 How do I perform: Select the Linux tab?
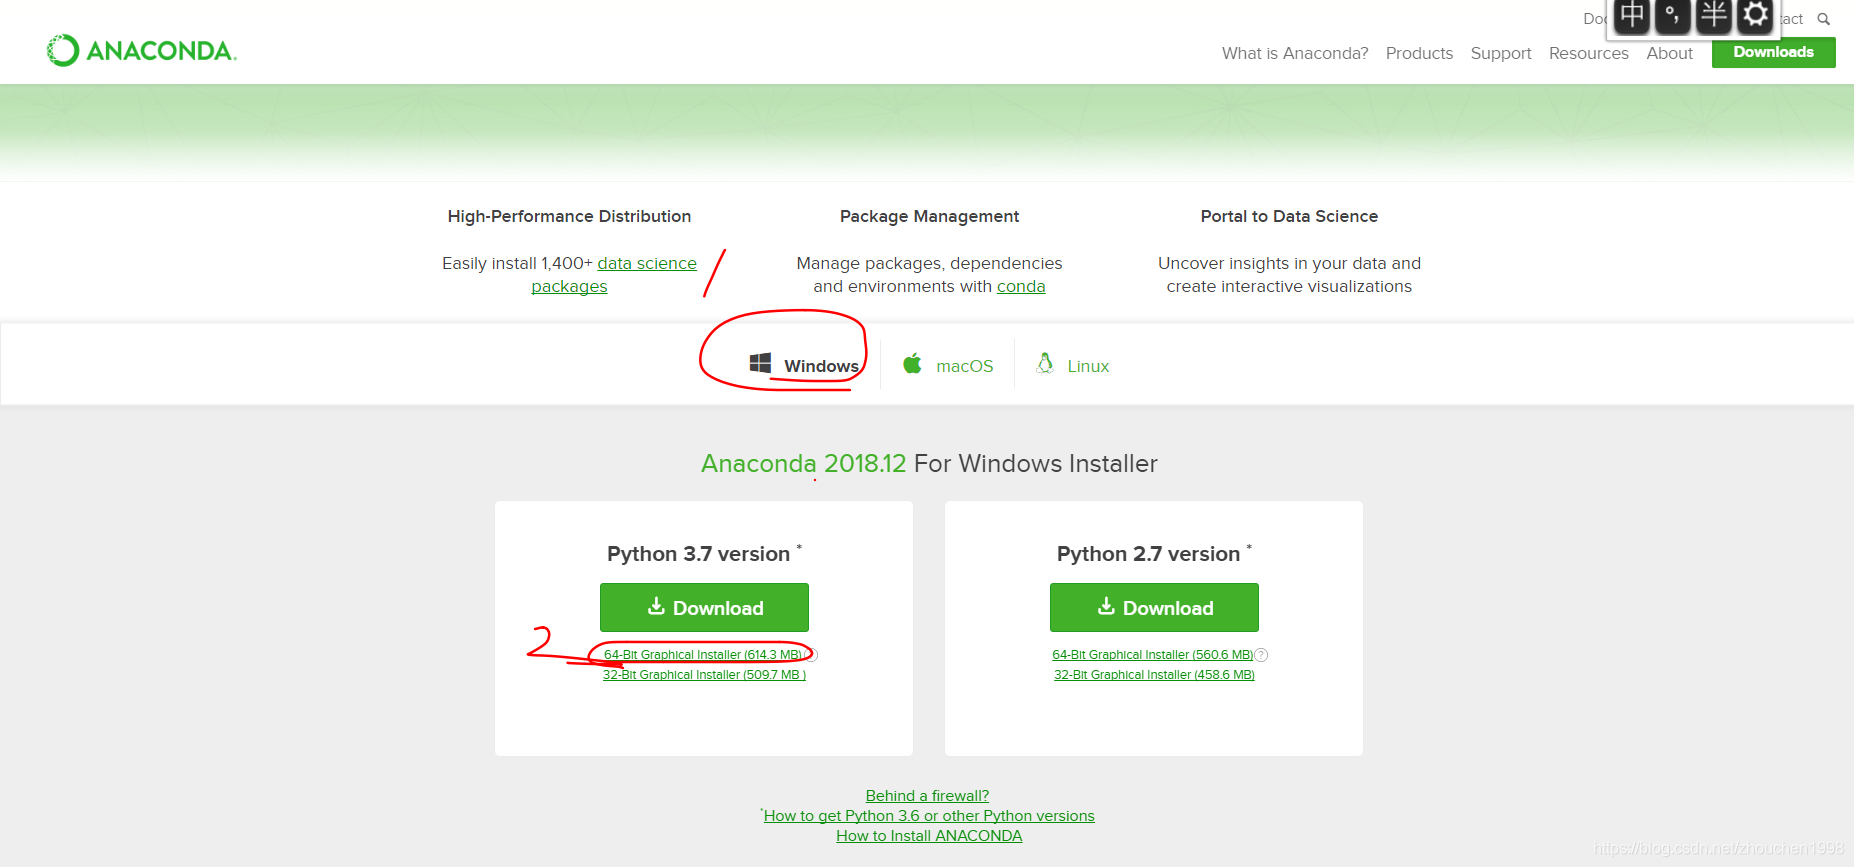pos(1073,365)
